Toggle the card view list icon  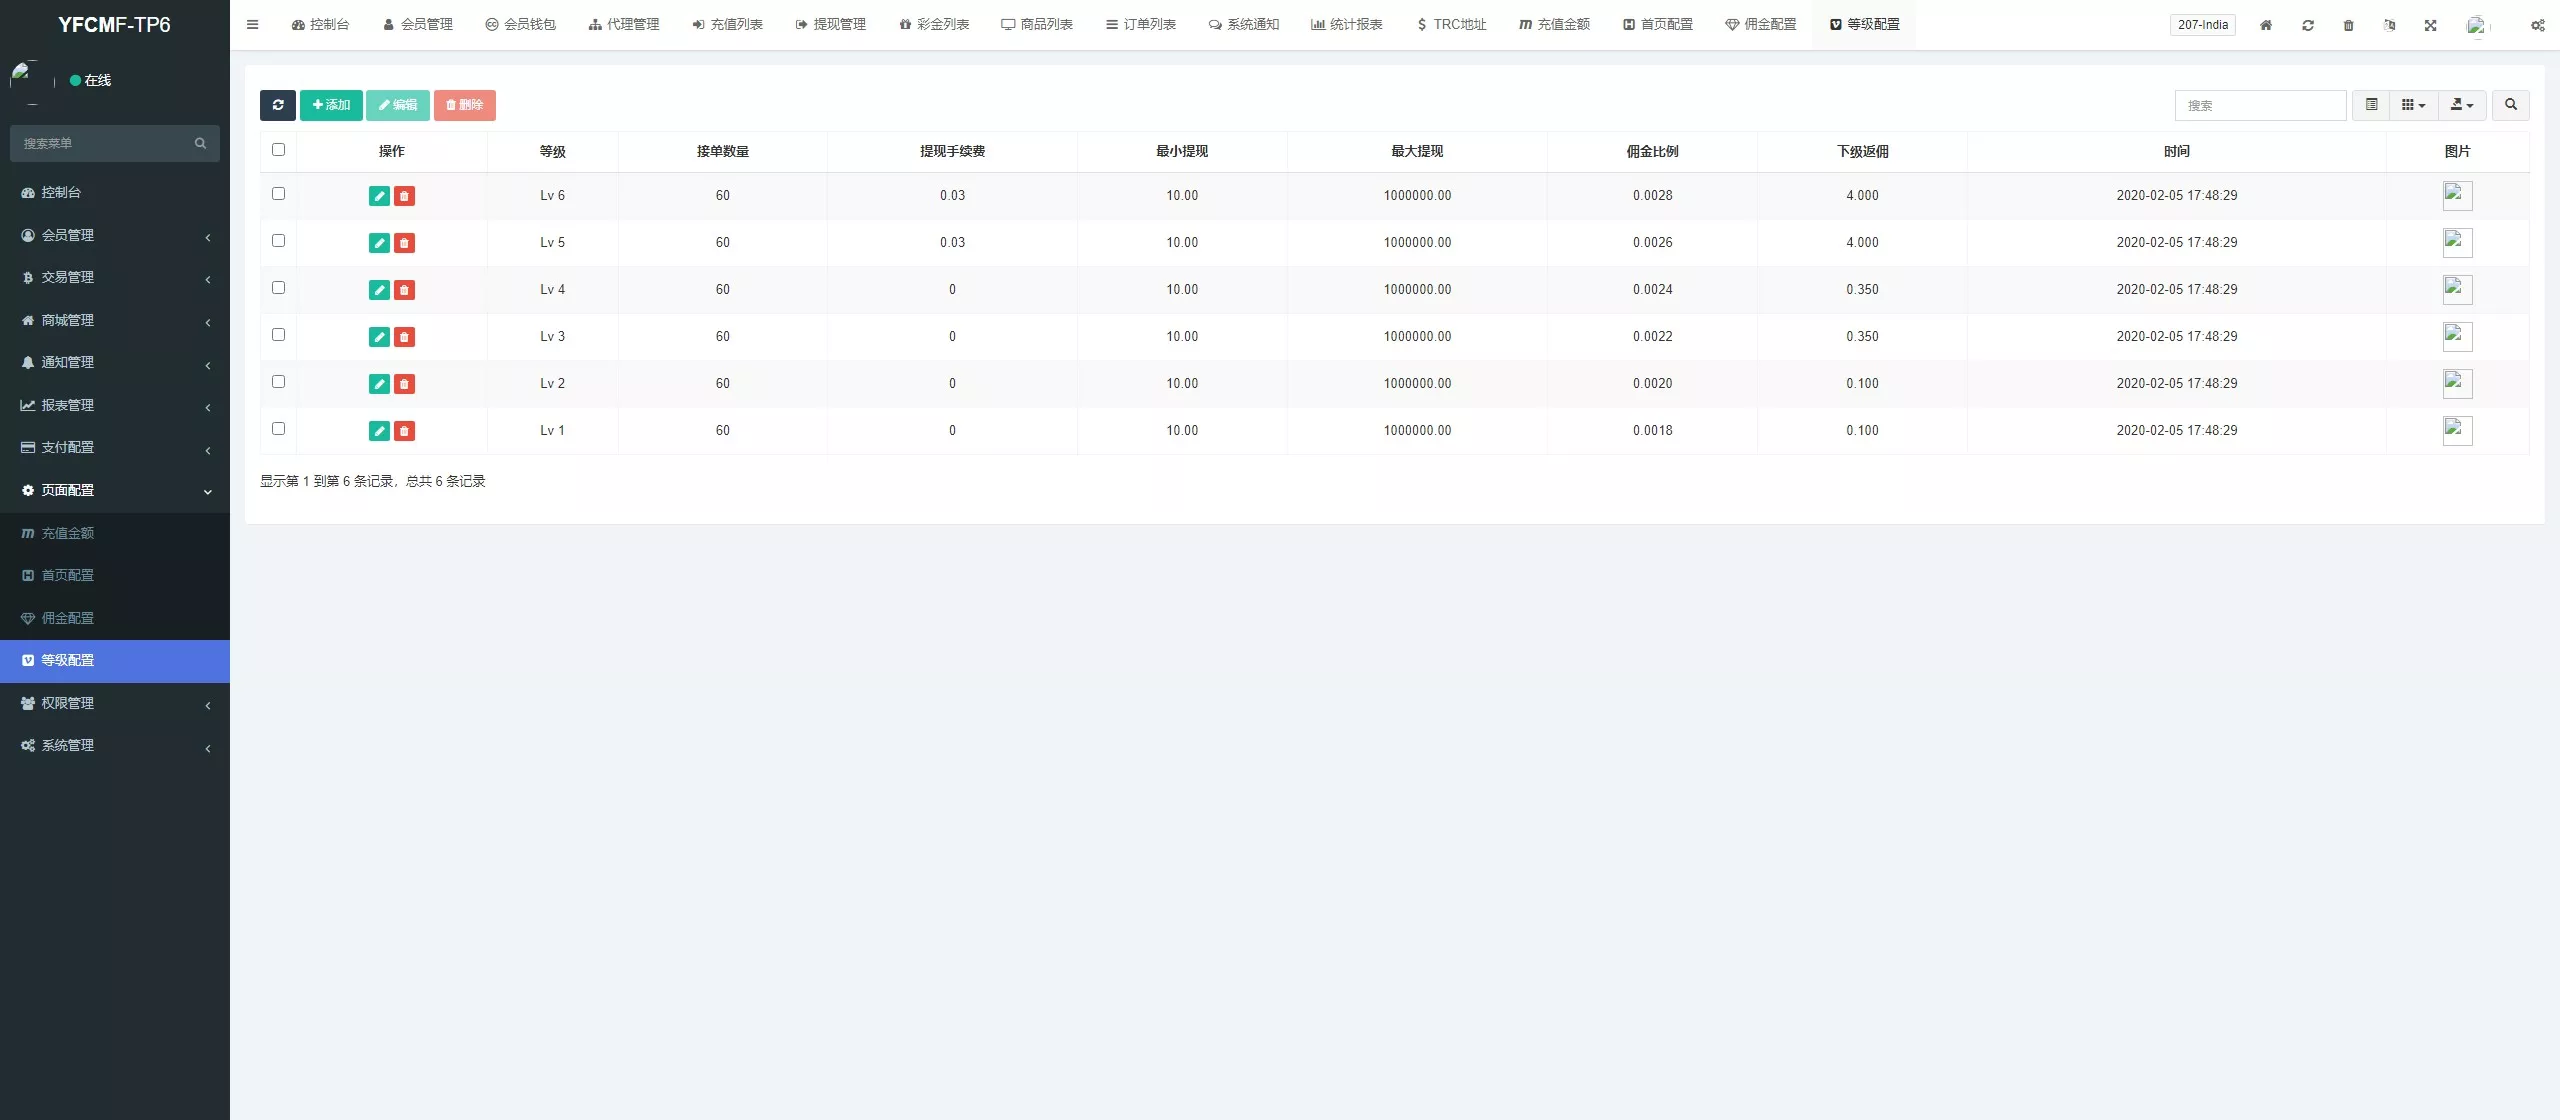(x=2371, y=105)
